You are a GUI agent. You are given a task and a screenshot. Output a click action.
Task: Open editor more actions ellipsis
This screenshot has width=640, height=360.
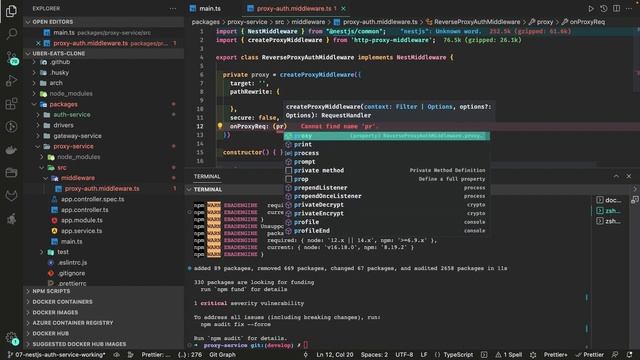[x=629, y=9]
